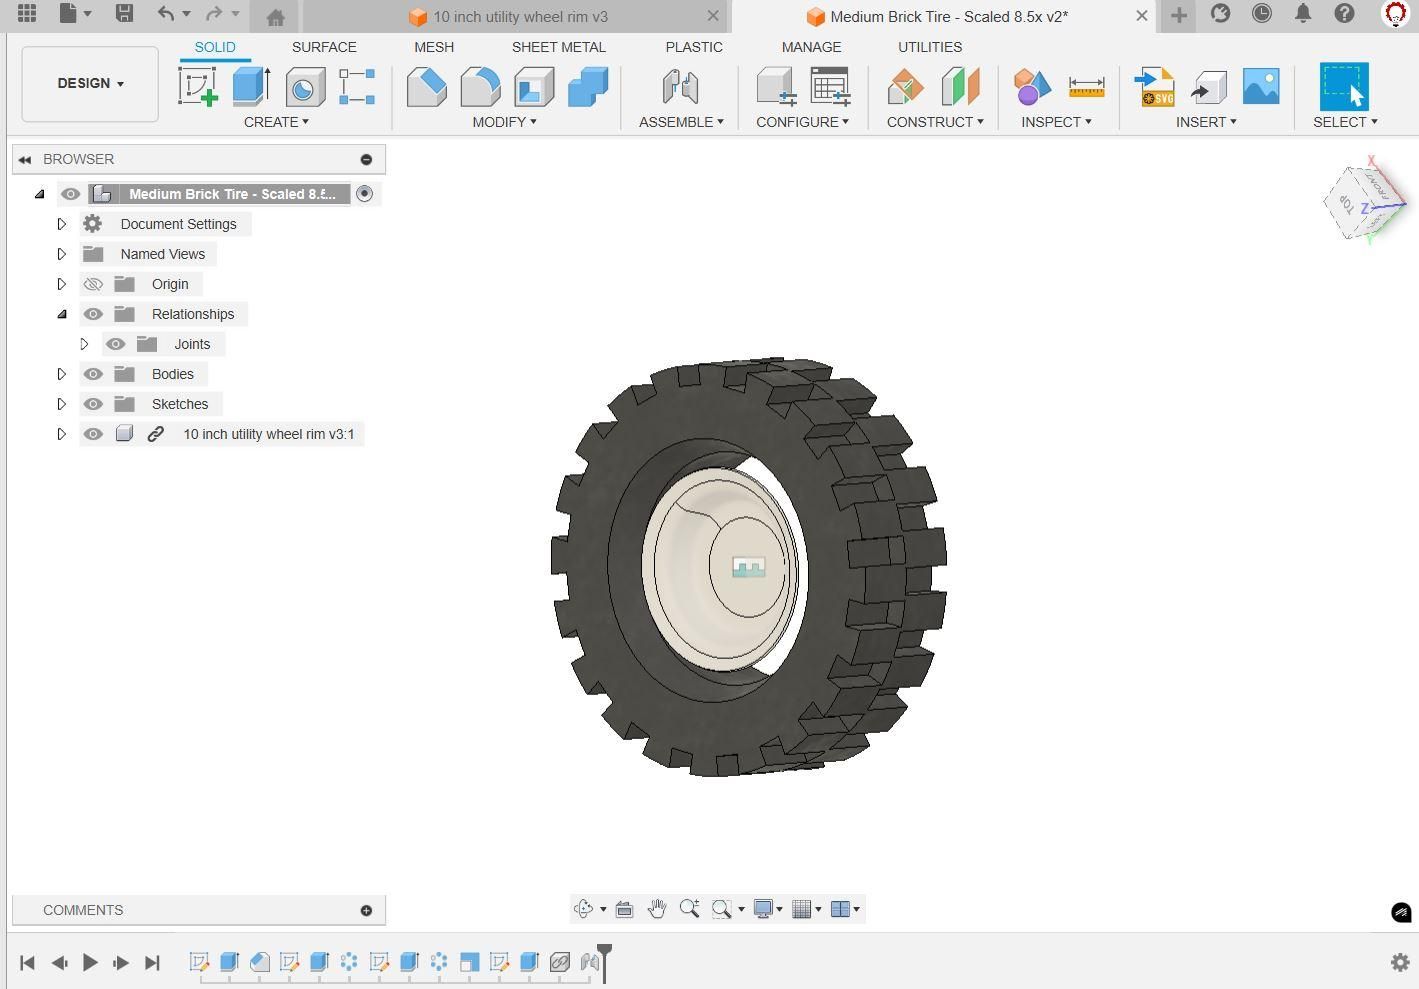
Task: Open the notifications bell
Action: [x=1303, y=14]
